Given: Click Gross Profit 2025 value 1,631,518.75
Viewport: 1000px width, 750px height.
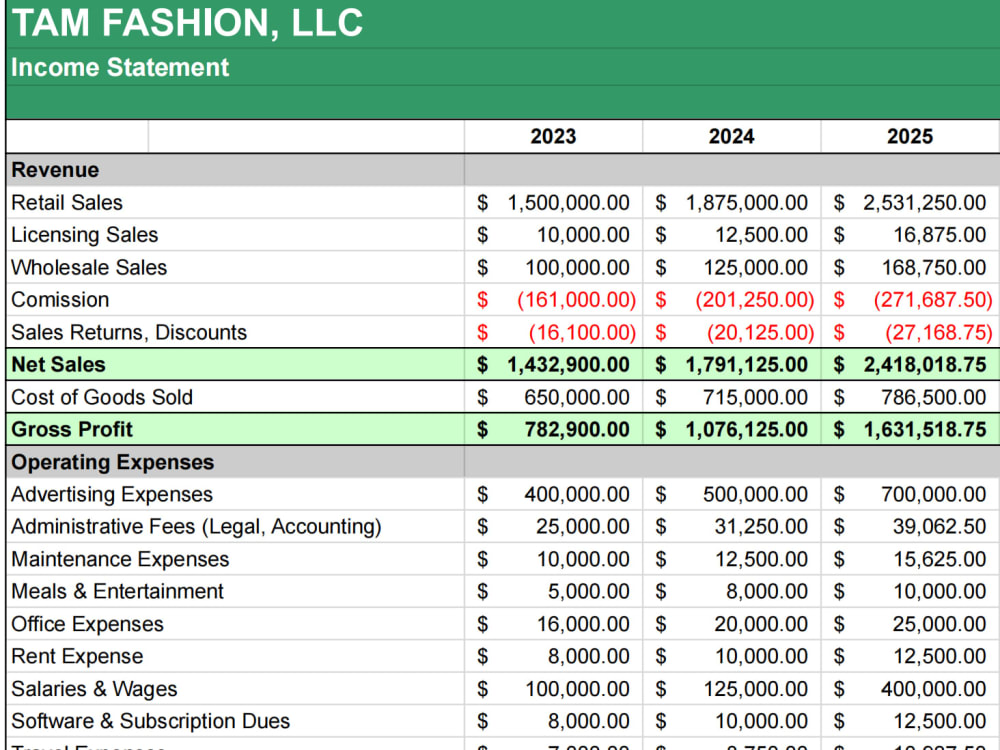Looking at the screenshot, I should pos(925,429).
